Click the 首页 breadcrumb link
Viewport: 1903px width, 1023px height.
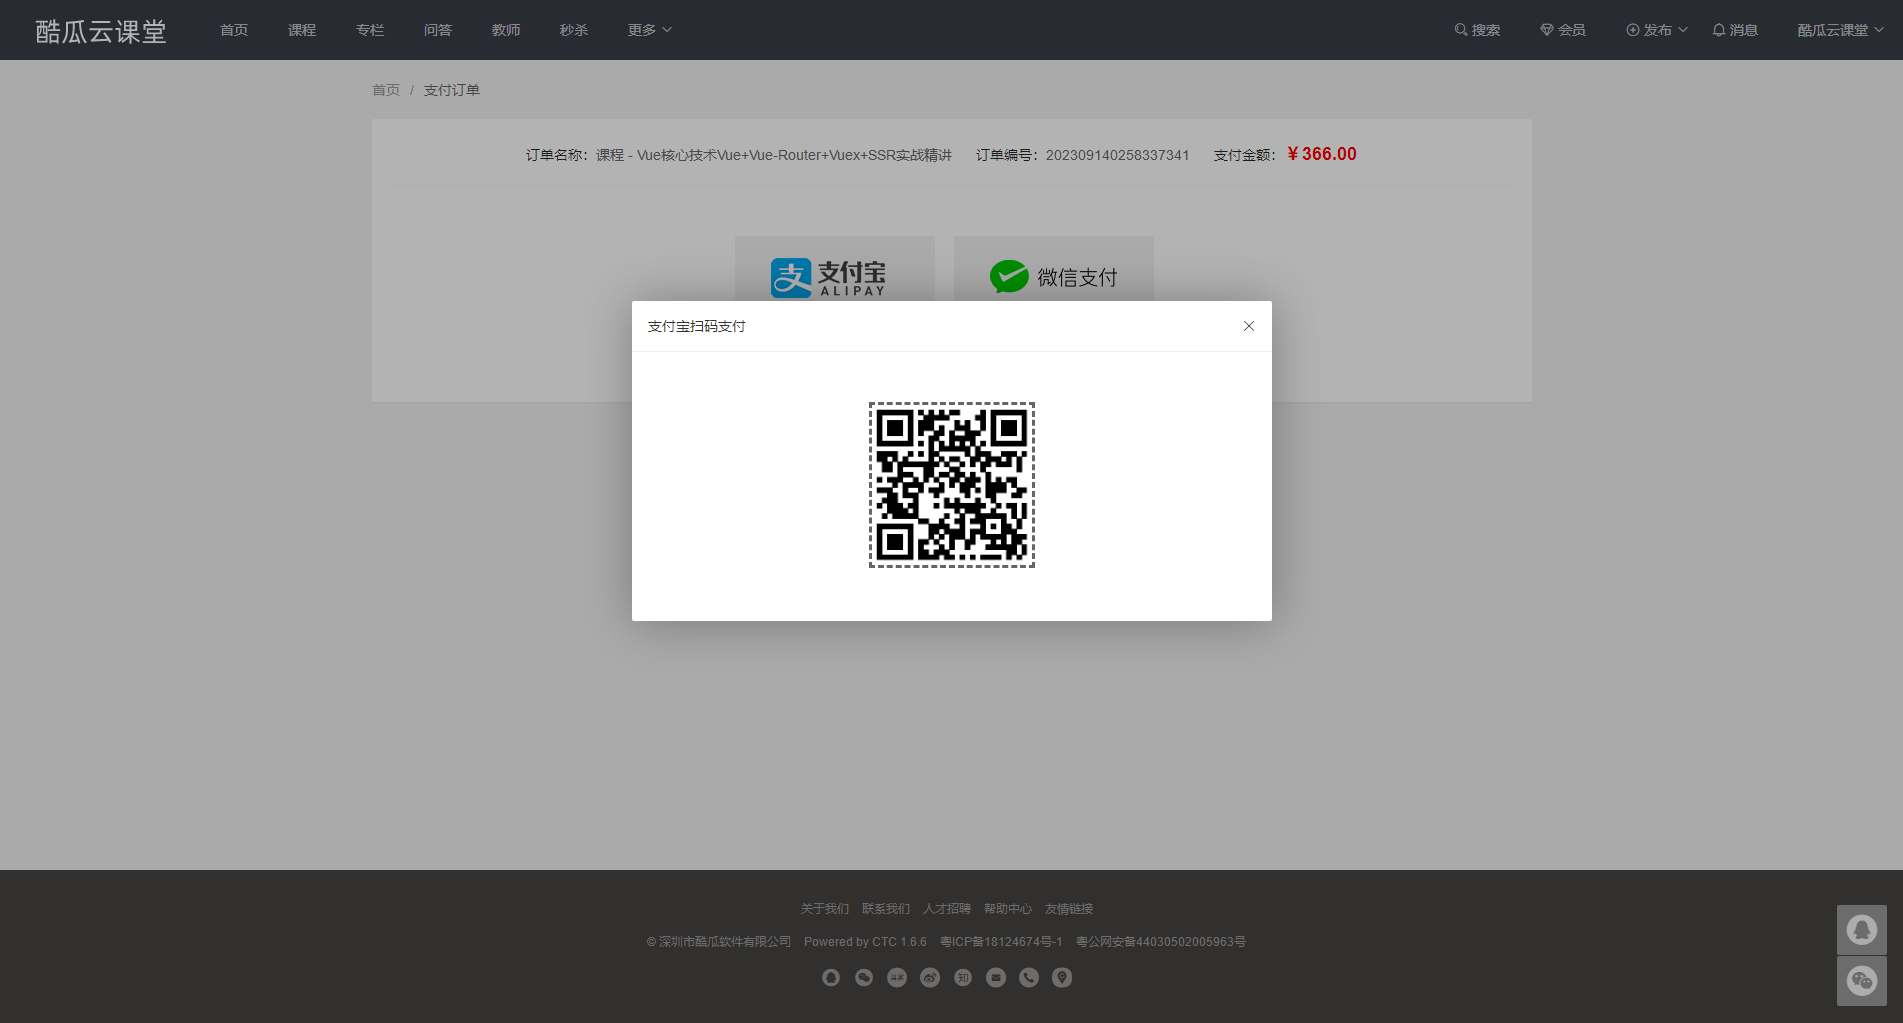coord(386,90)
